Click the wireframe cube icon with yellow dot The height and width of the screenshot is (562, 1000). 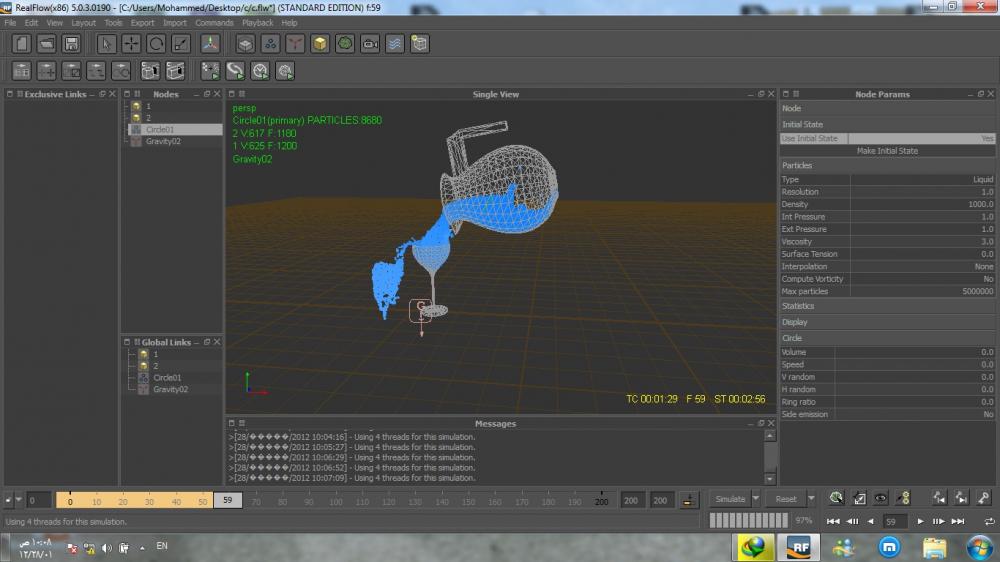tap(420, 44)
